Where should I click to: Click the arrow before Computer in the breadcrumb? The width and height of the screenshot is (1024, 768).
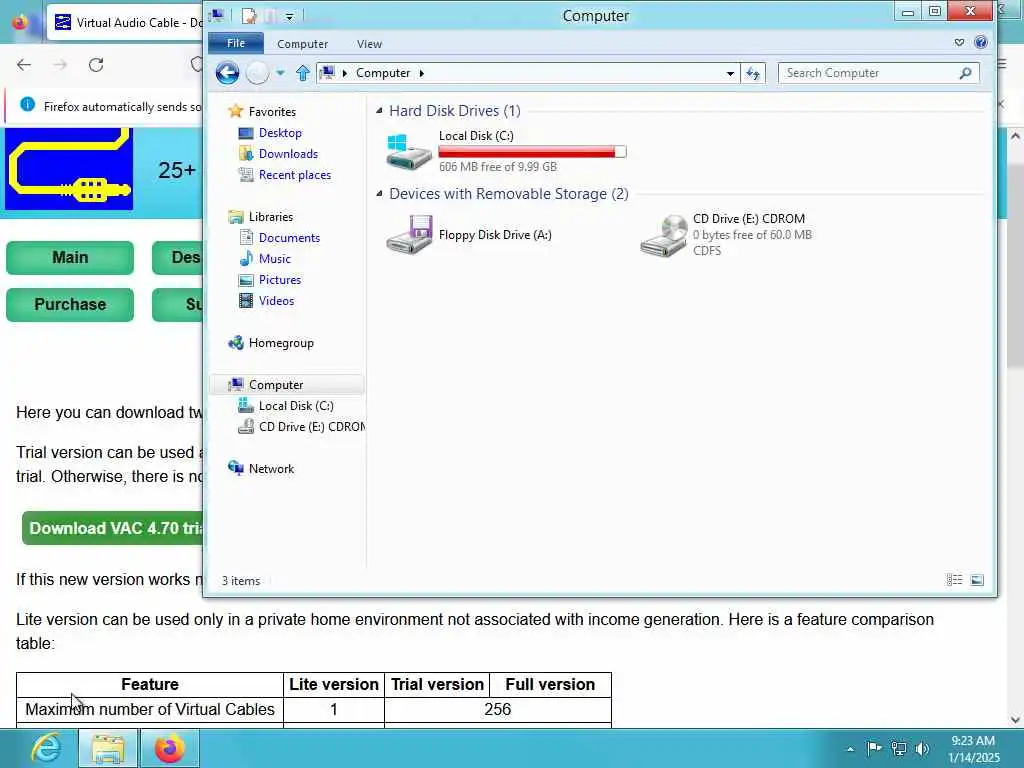(345, 73)
